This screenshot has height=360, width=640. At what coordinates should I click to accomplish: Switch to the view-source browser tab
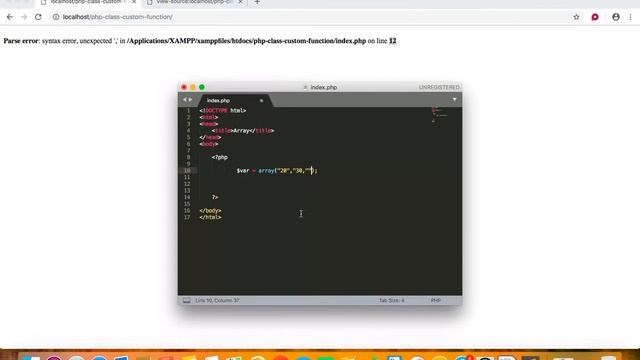pos(195,2)
